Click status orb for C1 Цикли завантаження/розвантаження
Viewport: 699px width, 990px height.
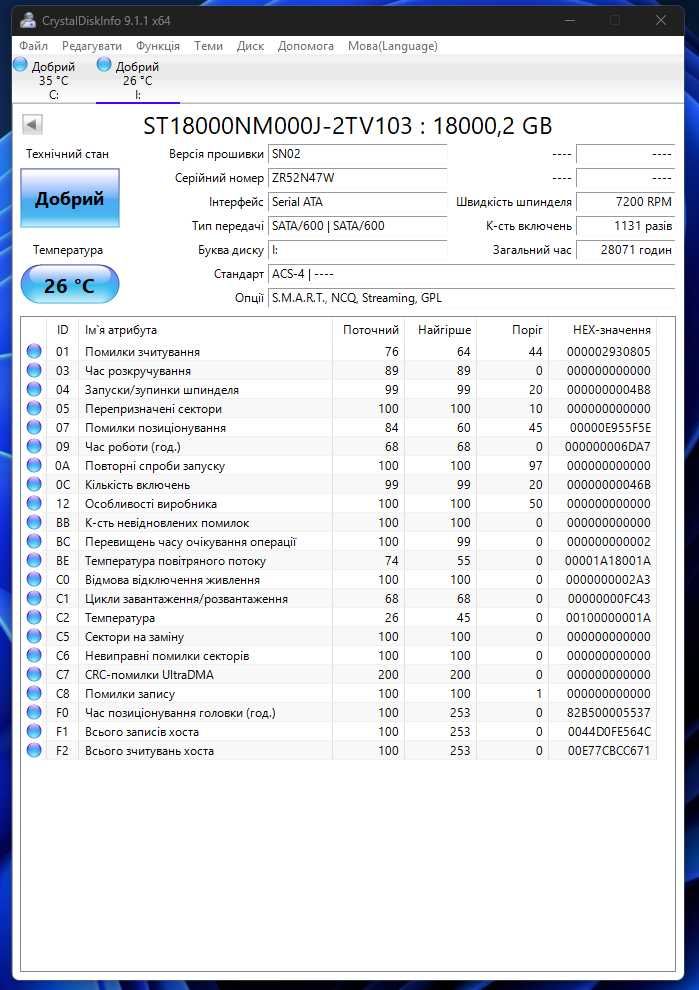34,599
